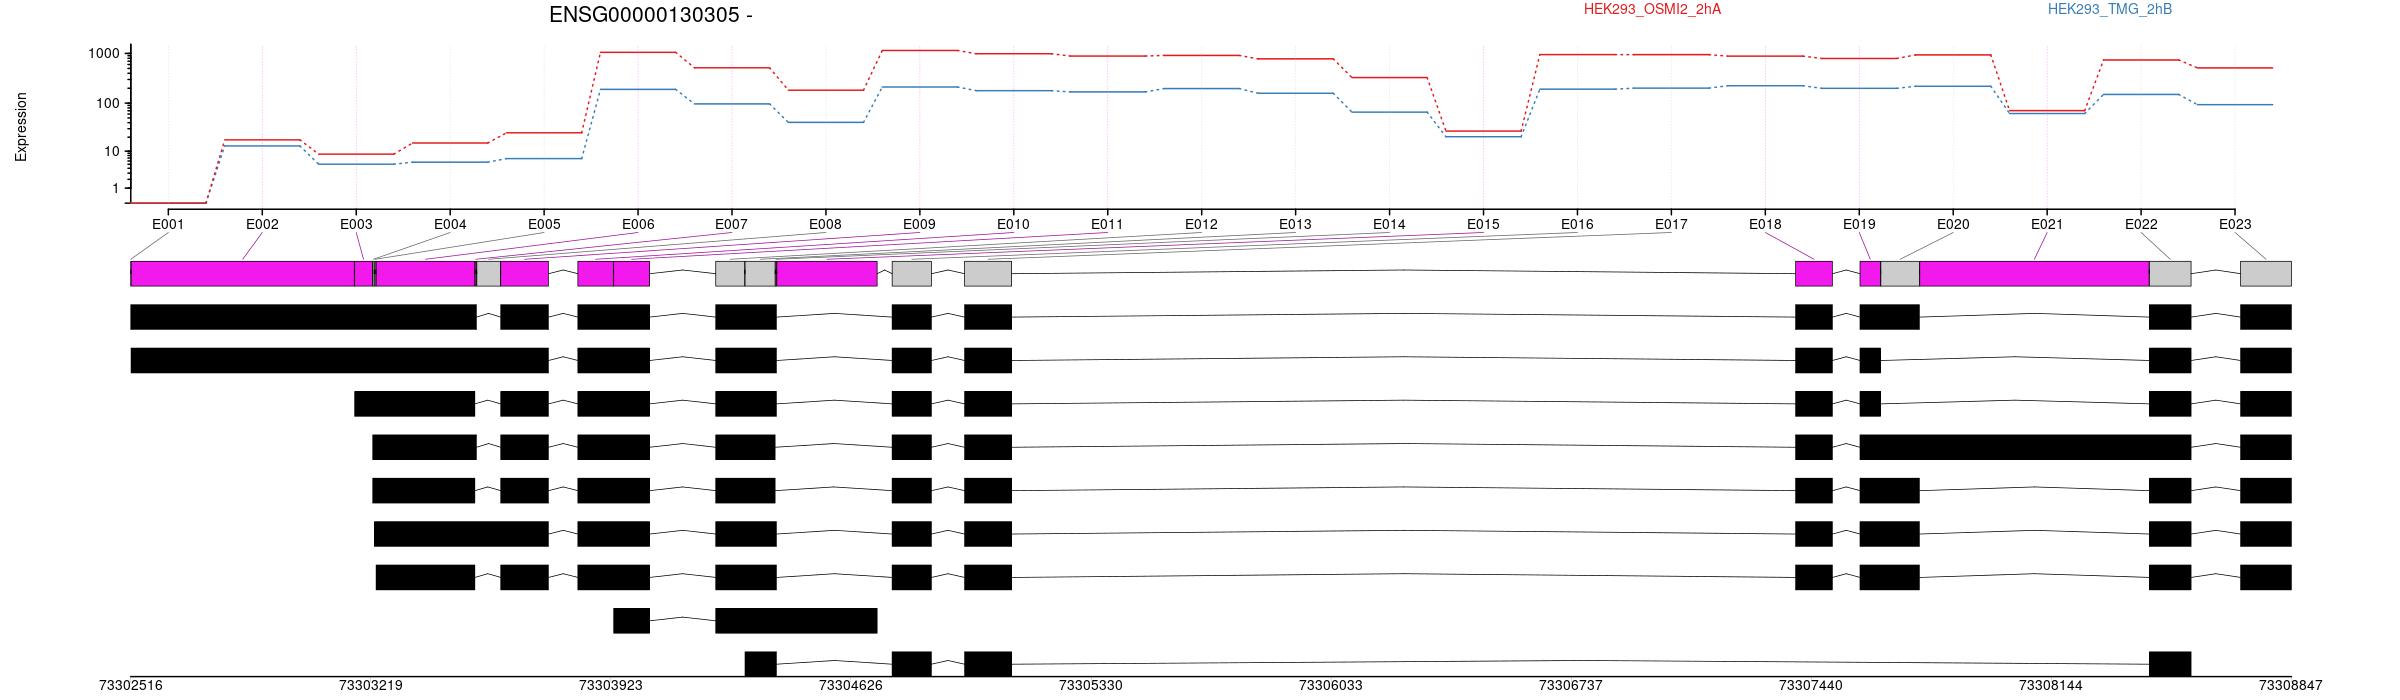Click the Expression axis label

[x=21, y=127]
